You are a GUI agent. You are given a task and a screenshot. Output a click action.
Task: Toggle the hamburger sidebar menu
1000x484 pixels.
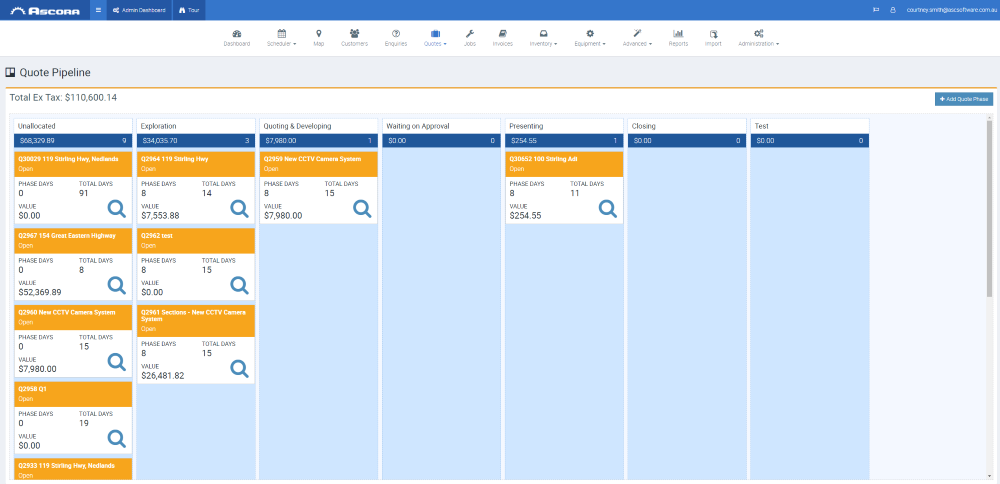click(98, 10)
